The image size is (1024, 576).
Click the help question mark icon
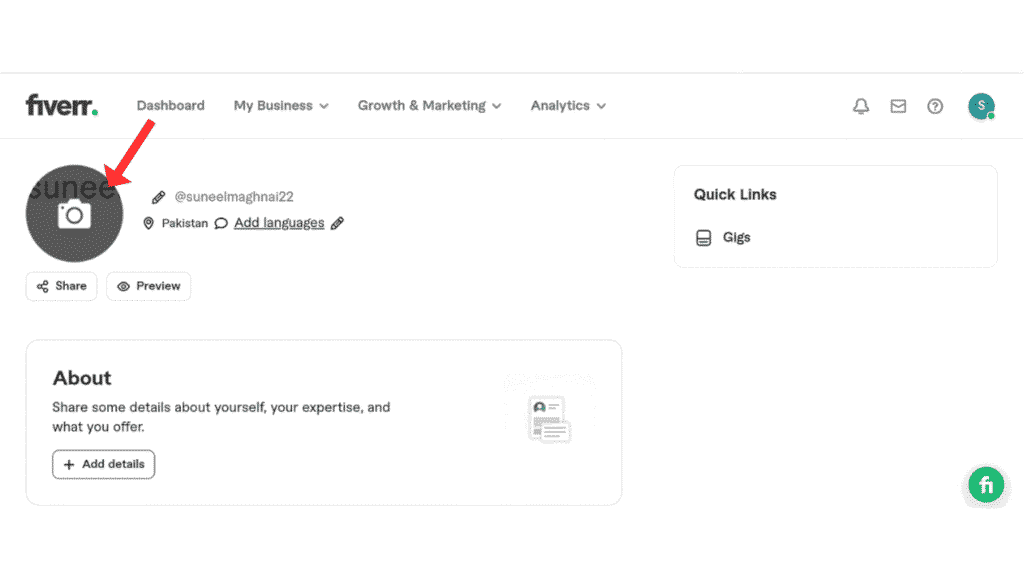click(935, 106)
